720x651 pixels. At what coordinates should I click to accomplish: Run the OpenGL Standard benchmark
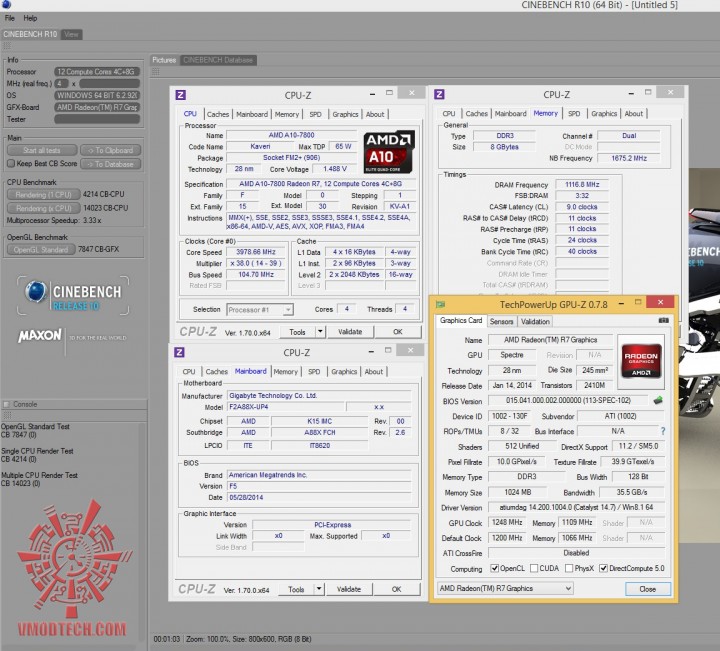coord(41,249)
